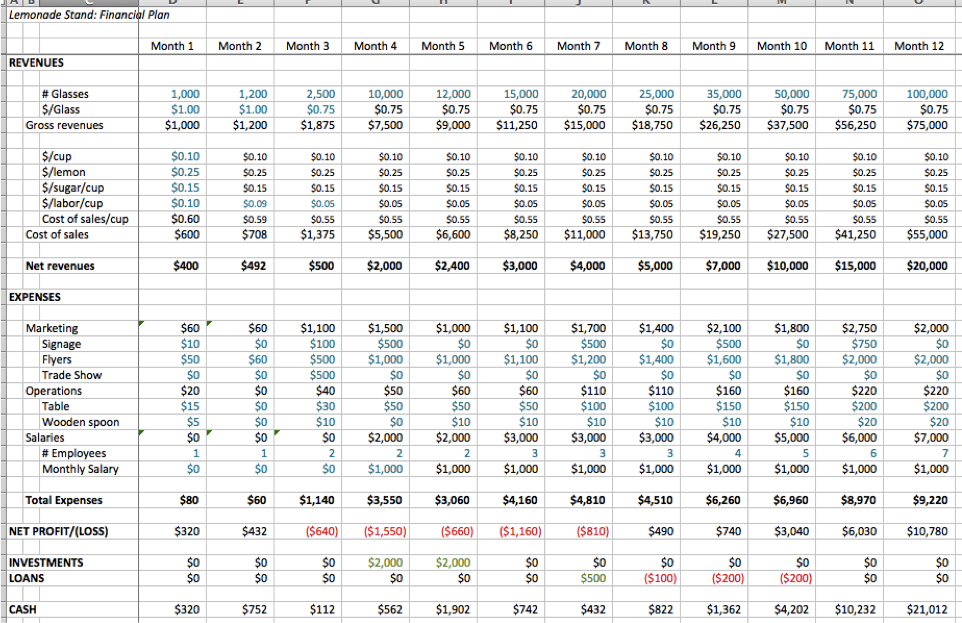
Task: Click the 'Table' row label
Action: point(55,406)
